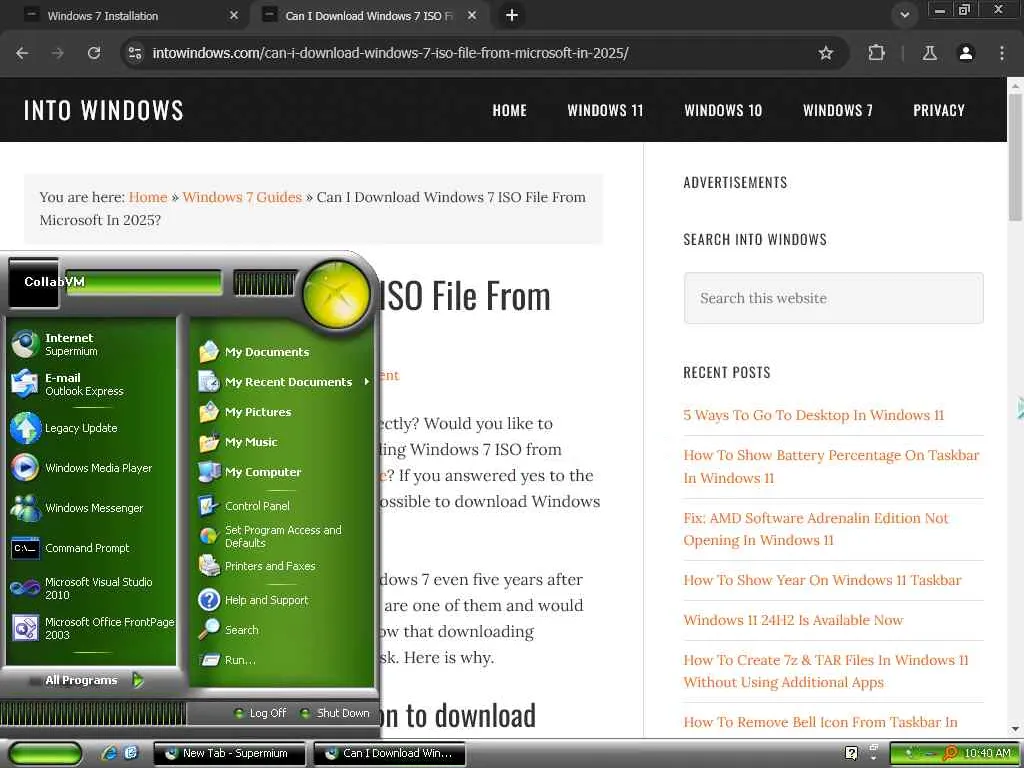Viewport: 1024px width, 768px height.
Task: Switch to New Tab - Supermium taskbar window
Action: coord(230,753)
